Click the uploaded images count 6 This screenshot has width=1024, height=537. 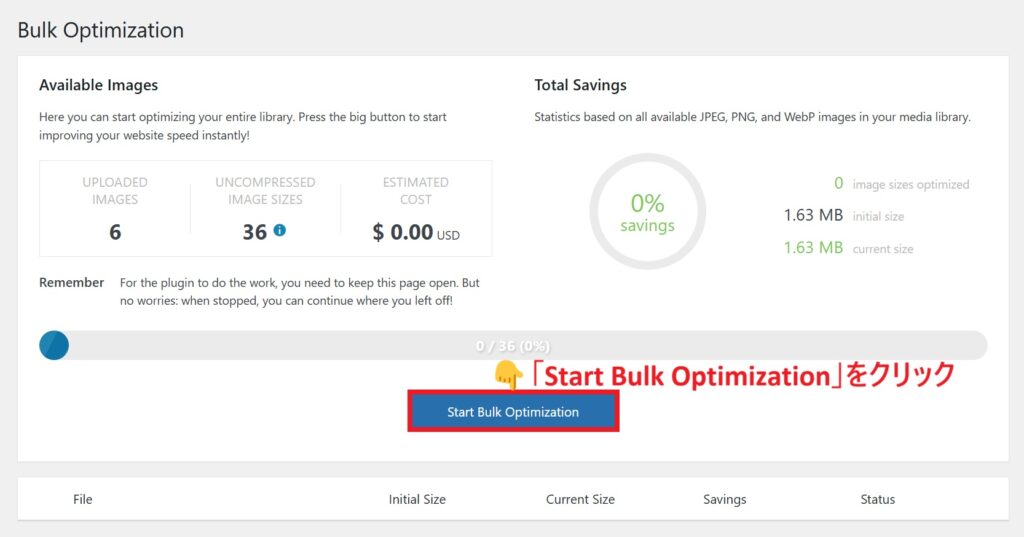115,232
